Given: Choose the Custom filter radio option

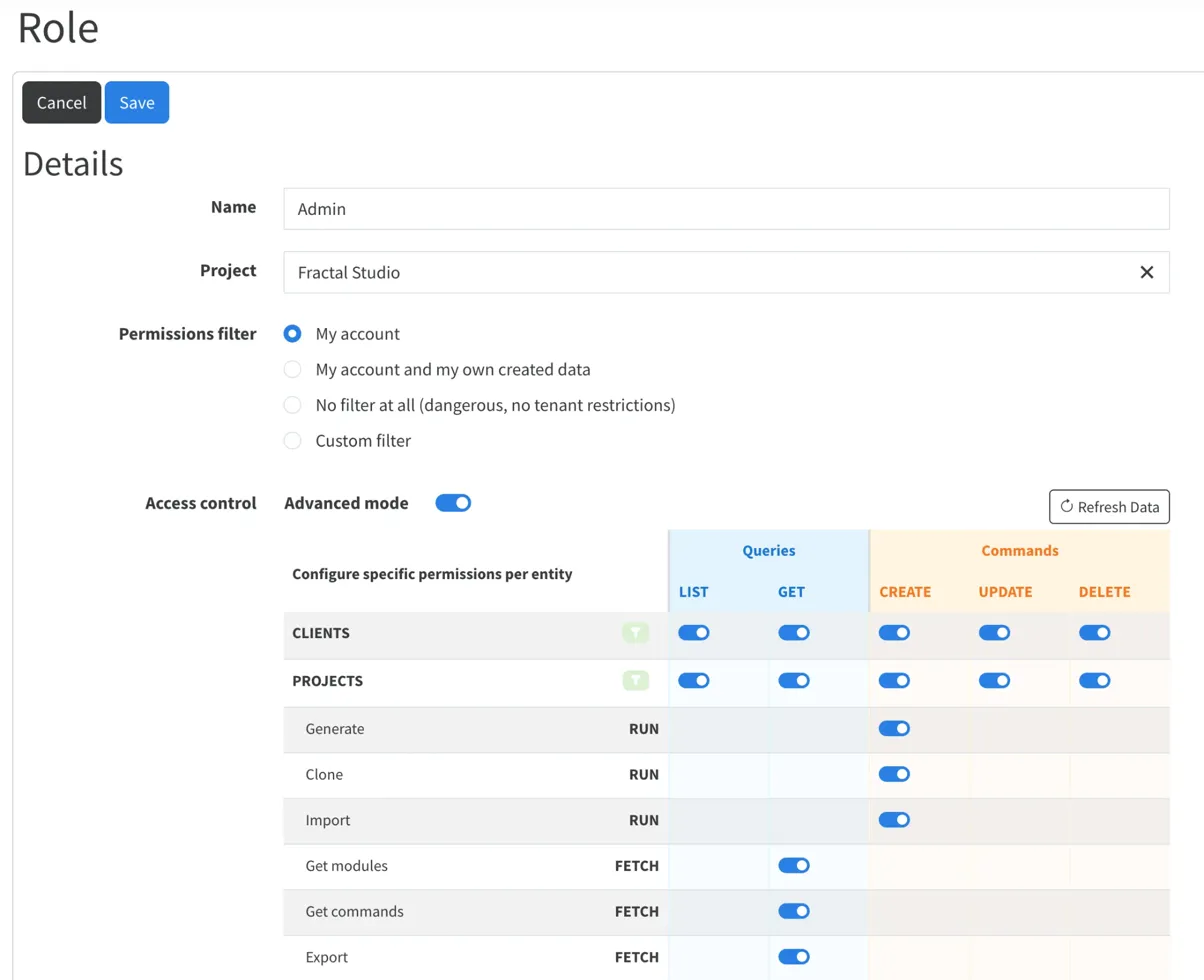Looking at the screenshot, I should point(293,441).
